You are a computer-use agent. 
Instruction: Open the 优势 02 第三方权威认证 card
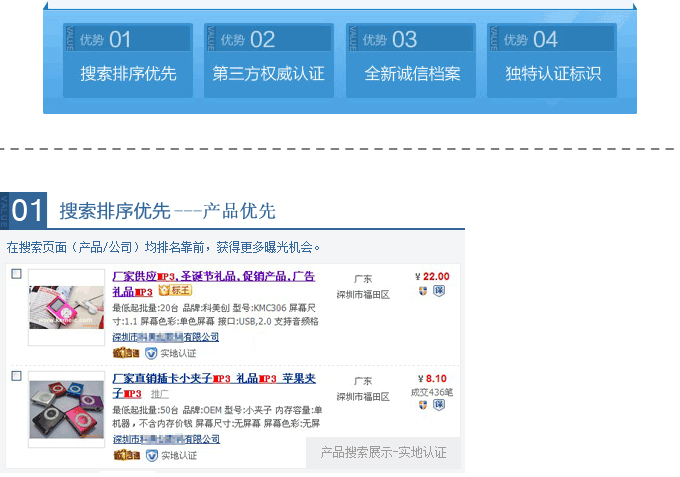(x=269, y=60)
